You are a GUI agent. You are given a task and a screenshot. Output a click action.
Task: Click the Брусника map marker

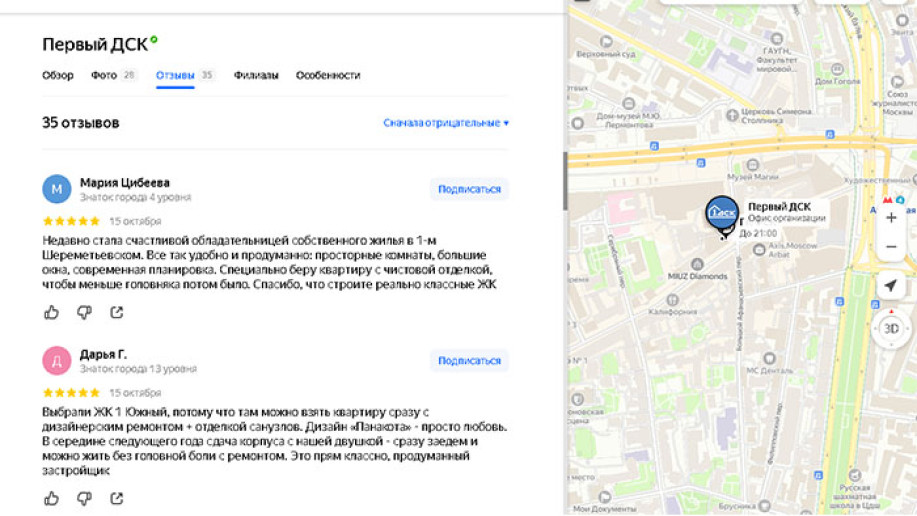point(764,505)
